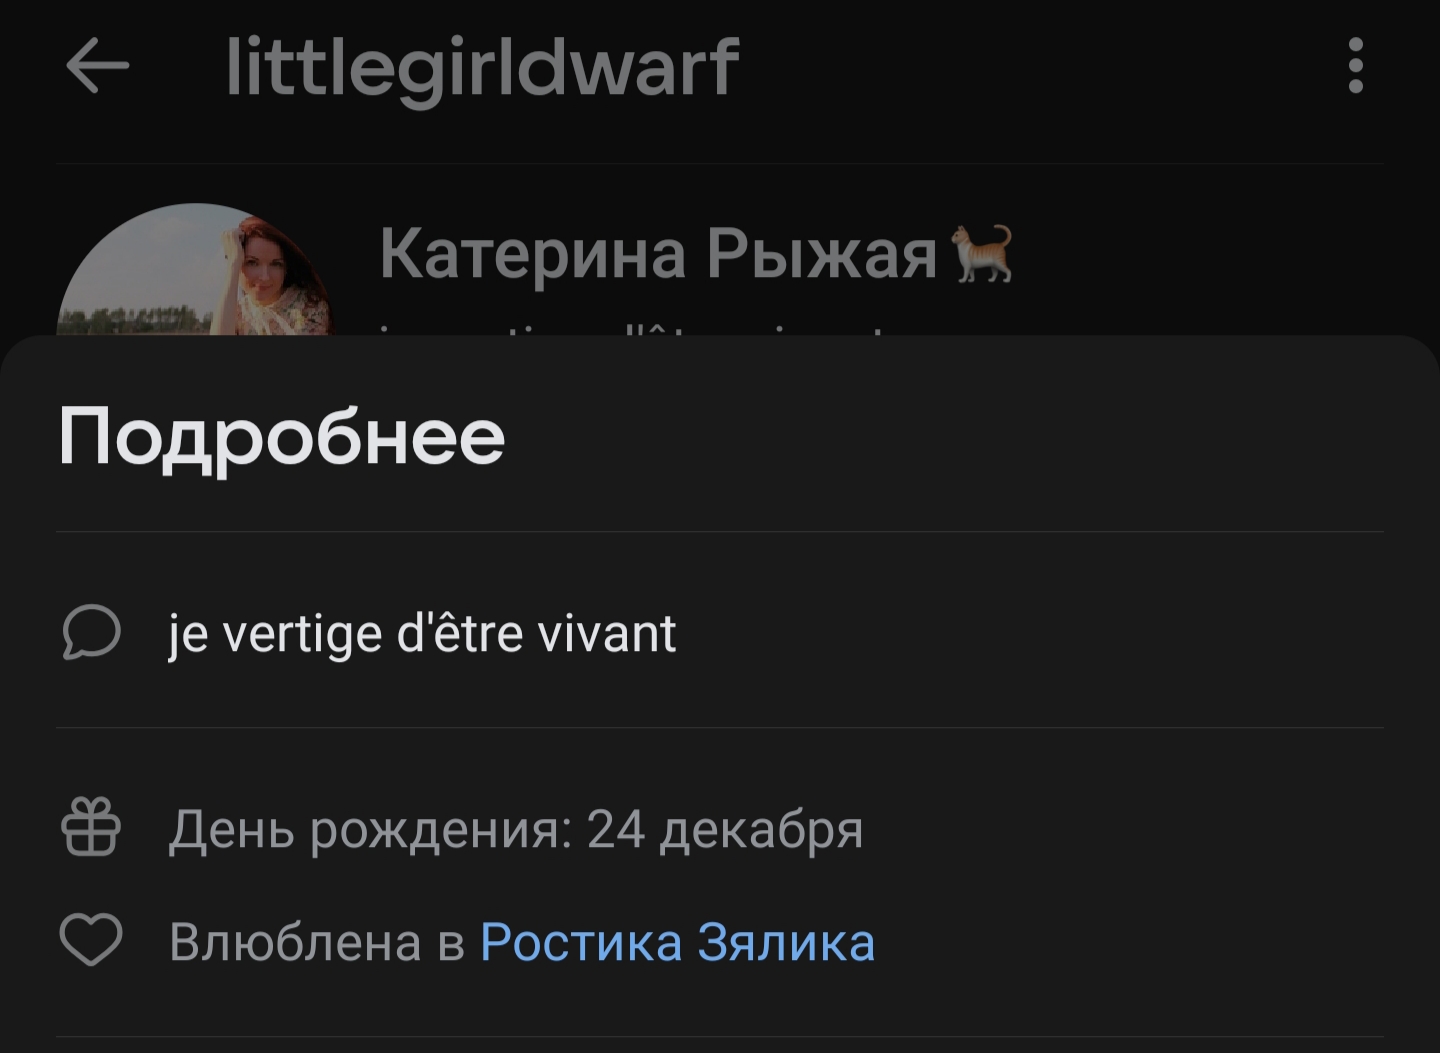Select the status text je vertige d'être vivant
The image size is (1440, 1053).
point(422,634)
